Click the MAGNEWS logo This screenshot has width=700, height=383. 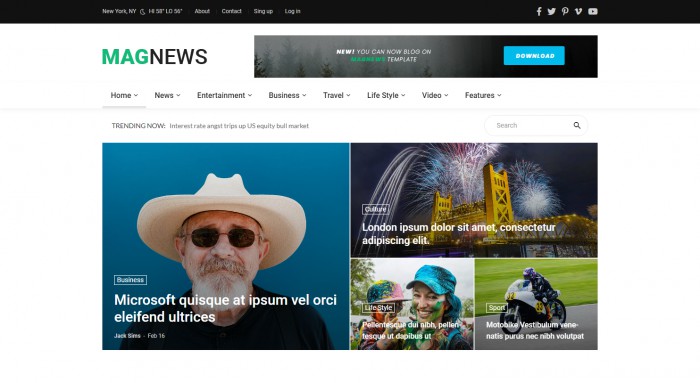[154, 57]
